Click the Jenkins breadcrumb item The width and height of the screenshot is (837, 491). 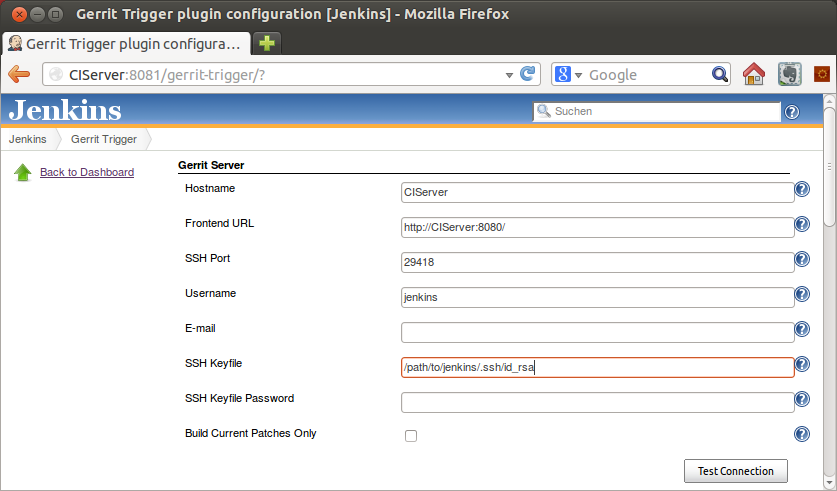click(x=27, y=139)
